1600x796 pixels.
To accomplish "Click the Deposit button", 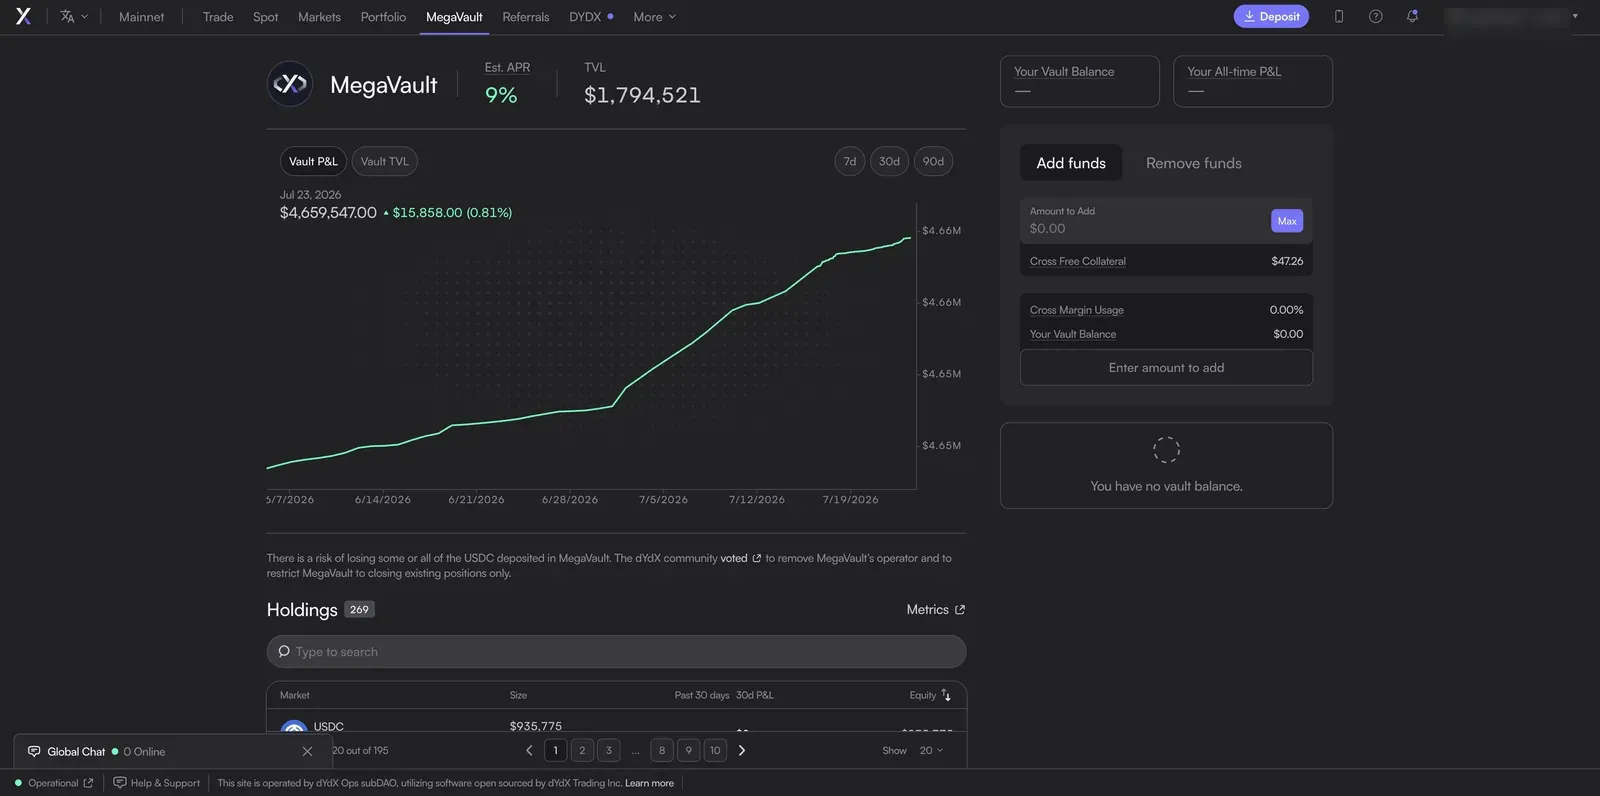I will [x=1271, y=16].
